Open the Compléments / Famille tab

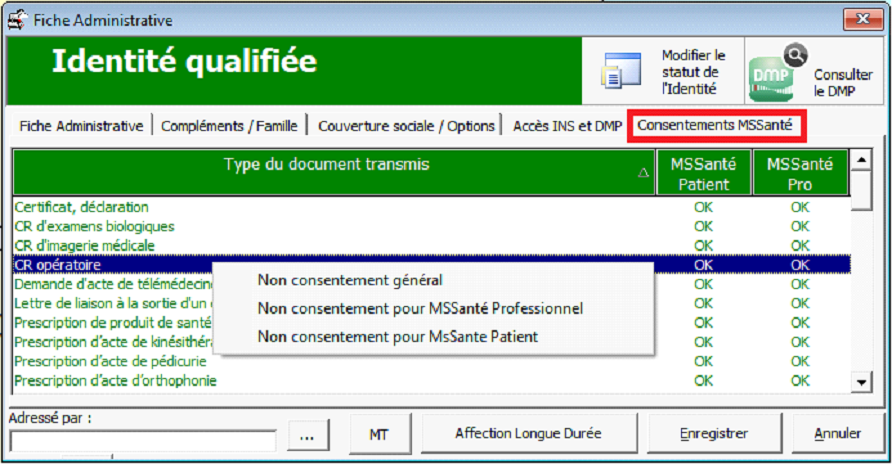click(x=229, y=126)
